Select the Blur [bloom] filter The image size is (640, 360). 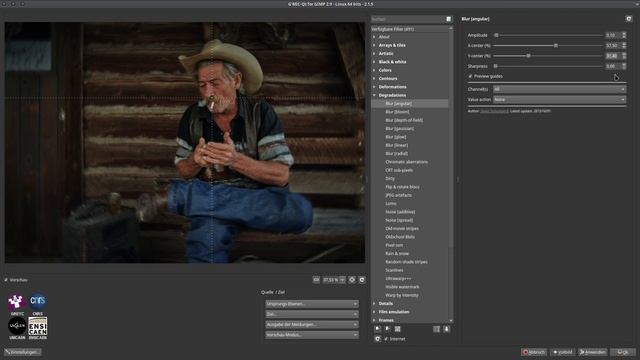pos(397,112)
